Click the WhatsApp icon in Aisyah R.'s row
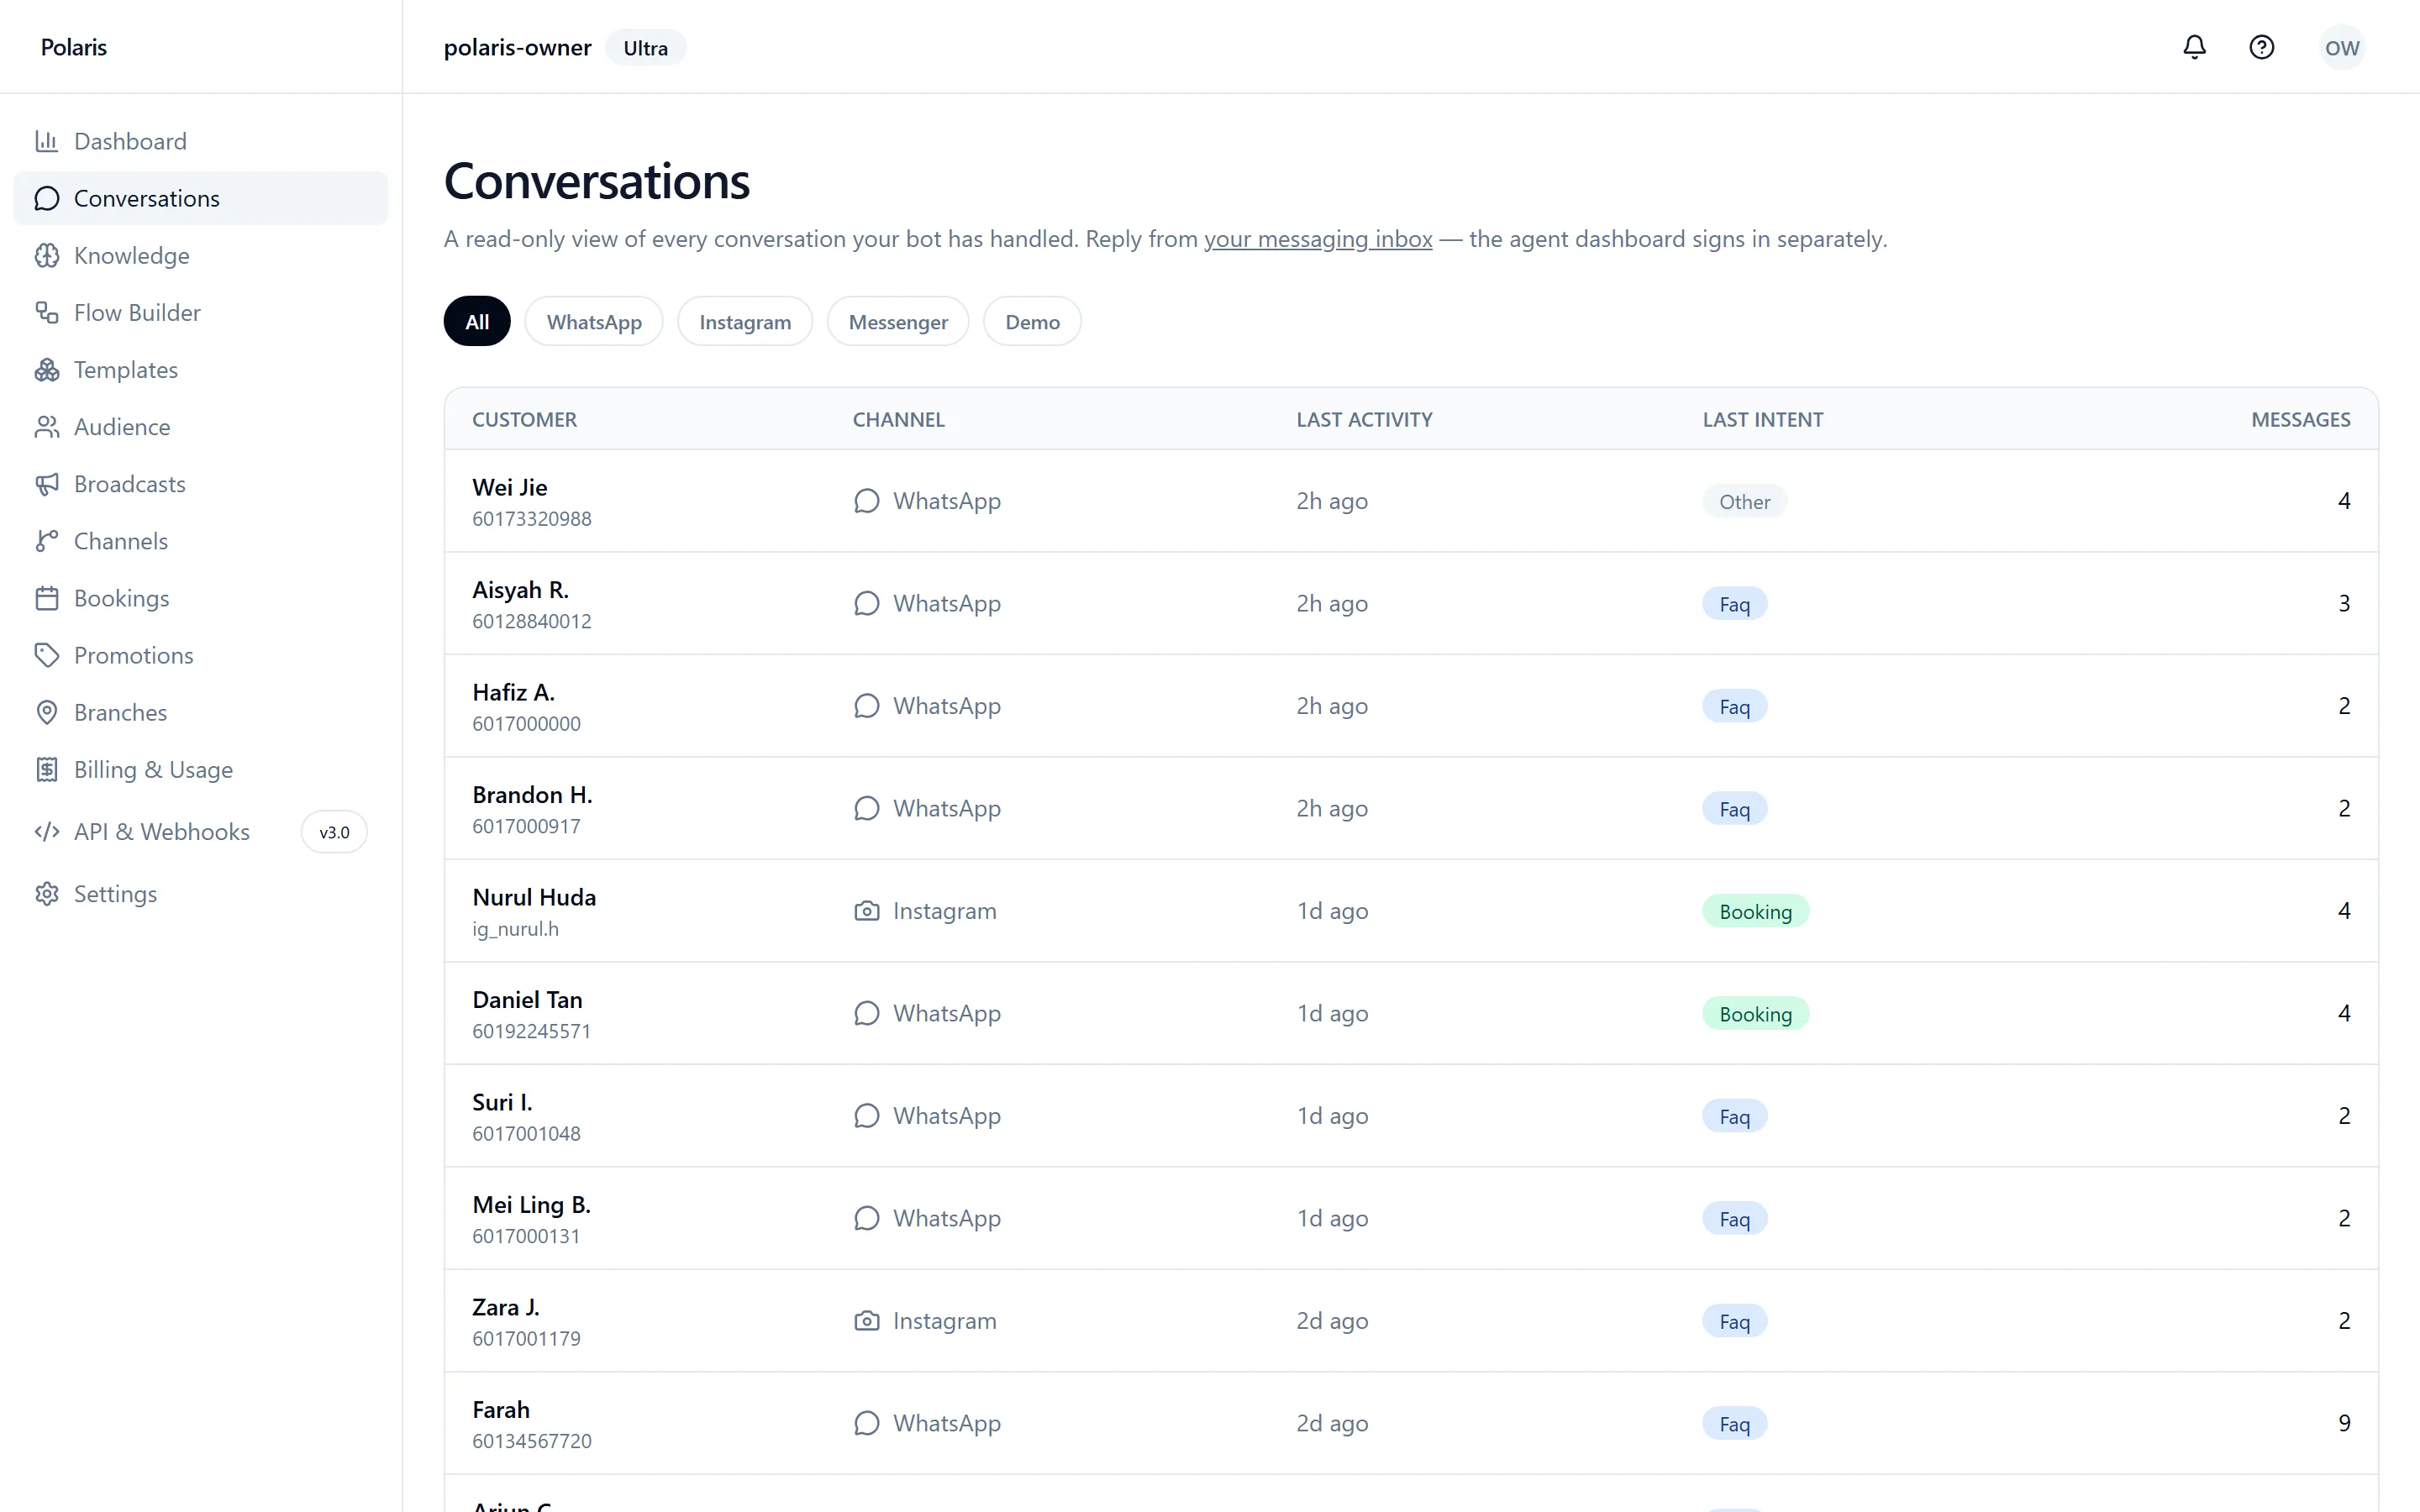 [x=866, y=603]
